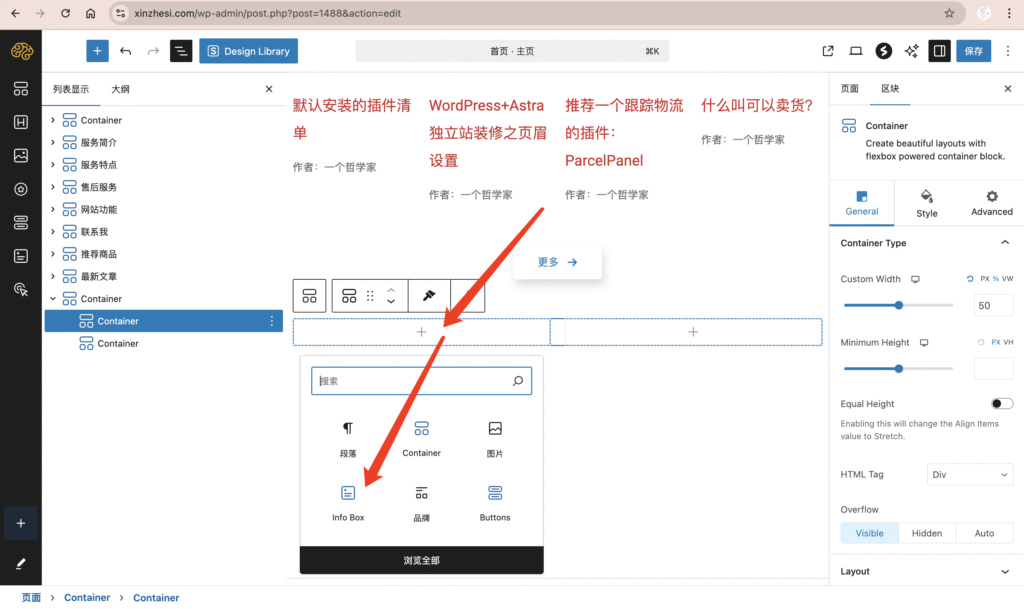Toggle the Equal Height switch
The image size is (1024, 609).
pyautogui.click(x=1000, y=404)
